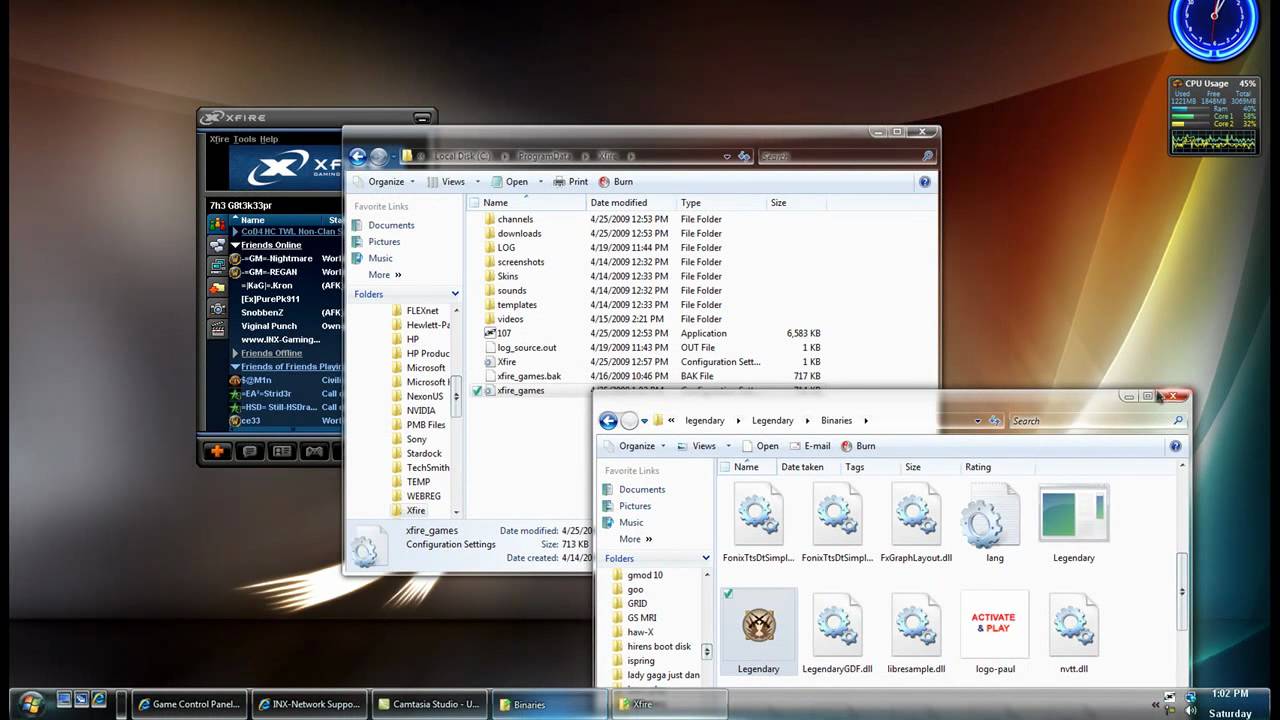Image resolution: width=1280 pixels, height=720 pixels.
Task: Open the Xfire friends list tab icon
Action: tap(217, 224)
